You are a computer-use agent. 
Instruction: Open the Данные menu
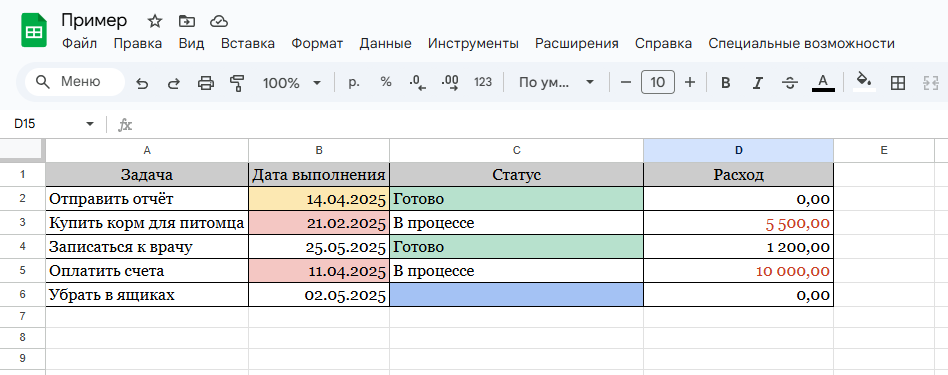386,44
